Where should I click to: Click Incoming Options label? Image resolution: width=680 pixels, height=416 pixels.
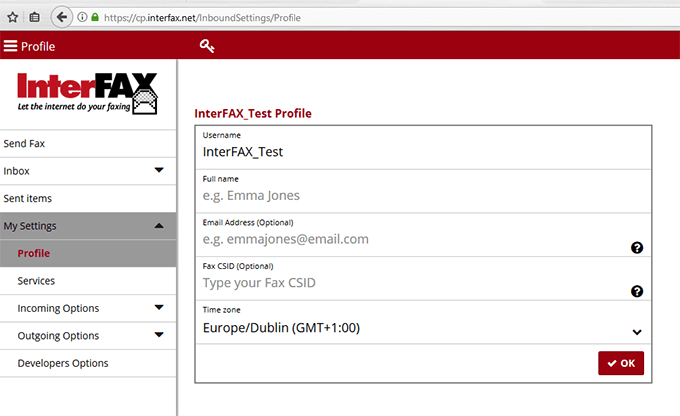point(58,308)
